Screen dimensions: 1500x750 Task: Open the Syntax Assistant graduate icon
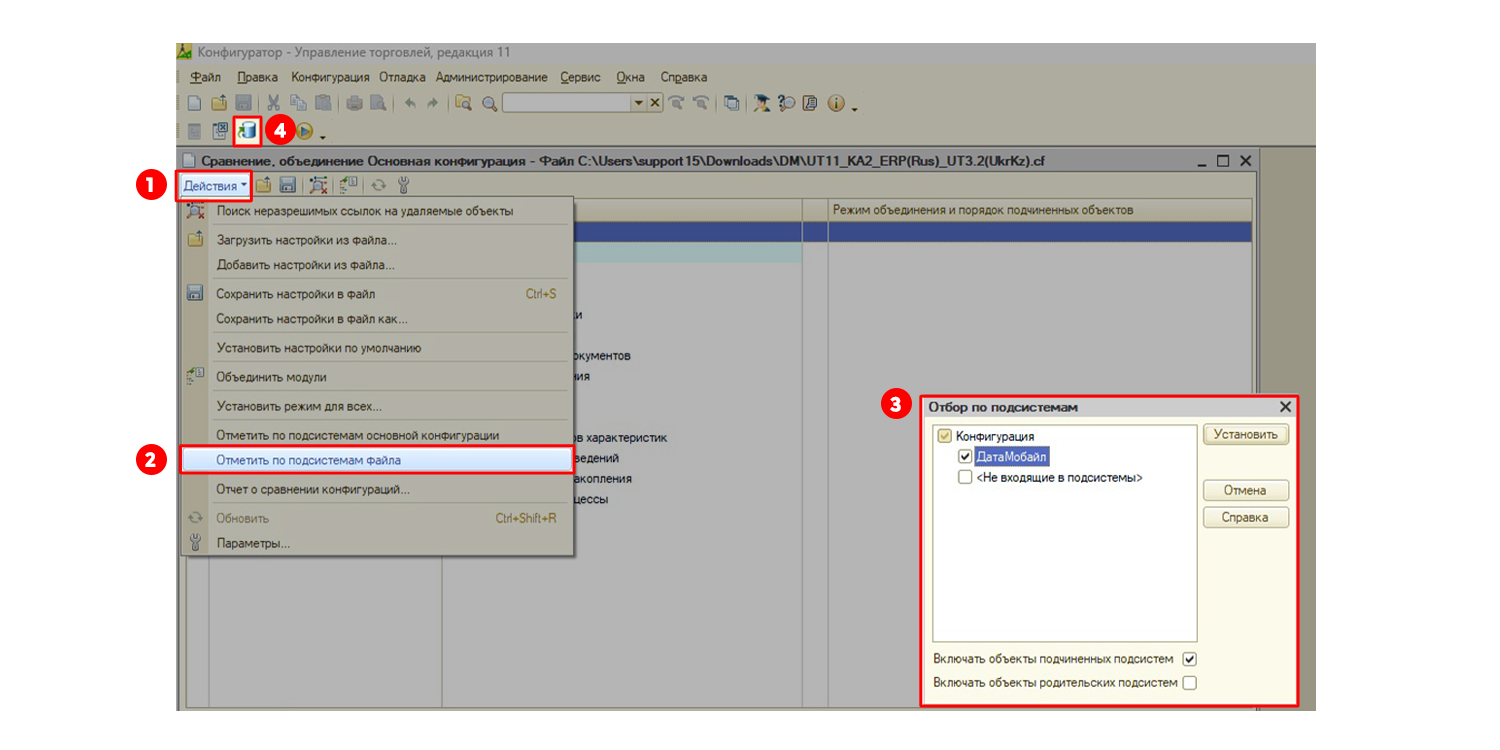[x=762, y=103]
